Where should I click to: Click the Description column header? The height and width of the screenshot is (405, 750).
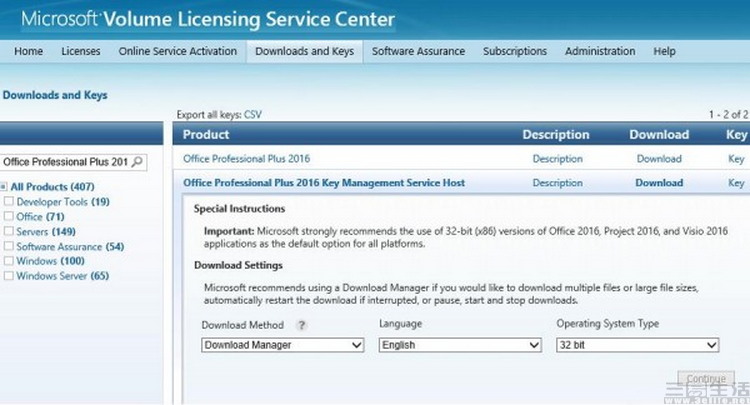(x=556, y=135)
